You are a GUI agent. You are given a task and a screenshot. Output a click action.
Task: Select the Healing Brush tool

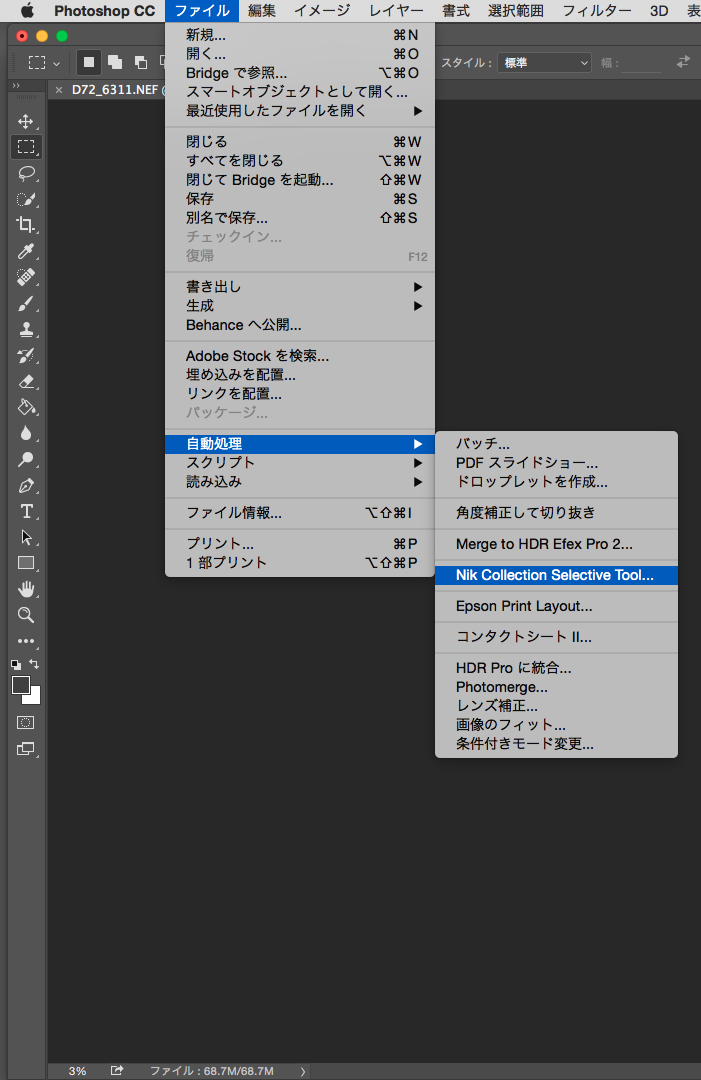[x=25, y=277]
